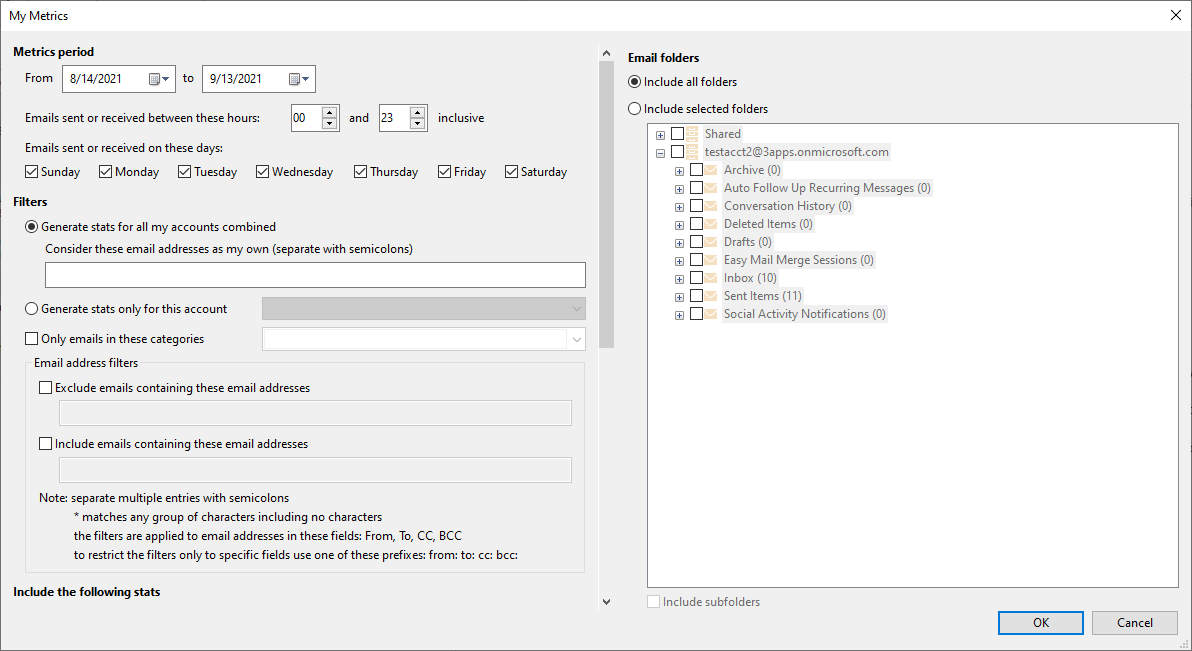This screenshot has height=651, width=1192.
Task: Cancel the My Metrics dialog
Action: tap(1135, 623)
